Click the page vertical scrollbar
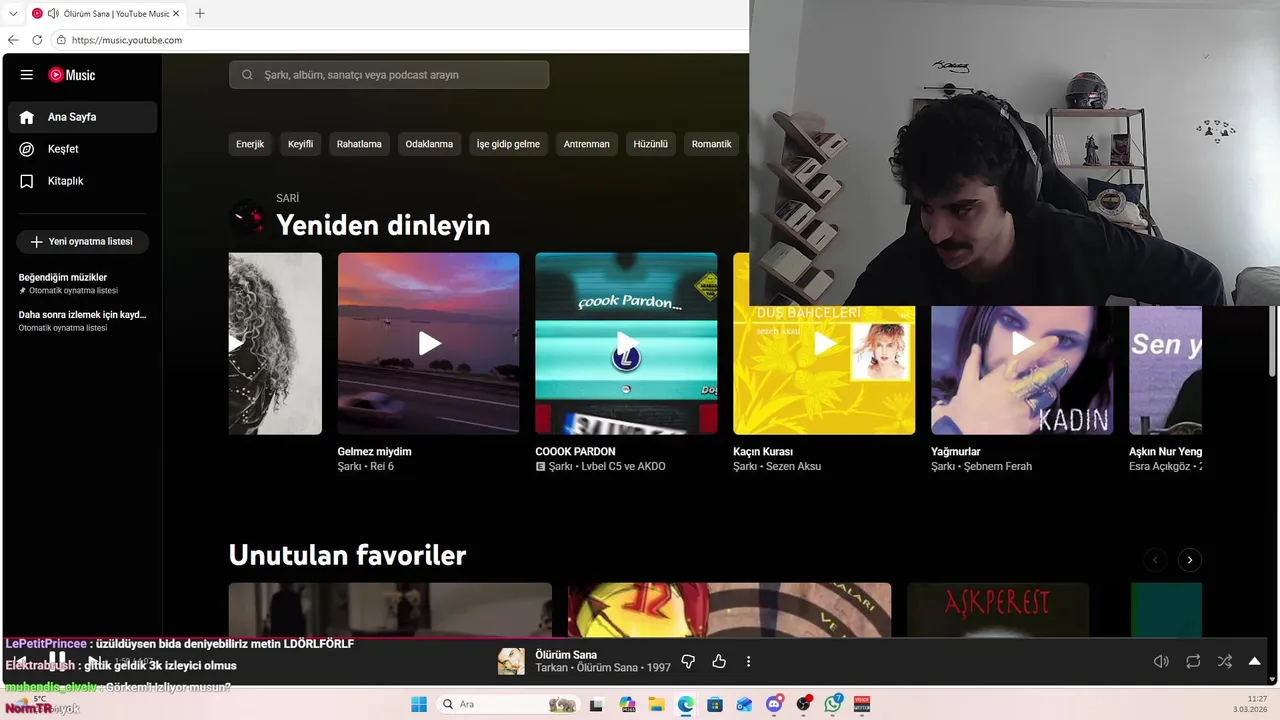This screenshot has width=1280, height=720. point(1272,340)
